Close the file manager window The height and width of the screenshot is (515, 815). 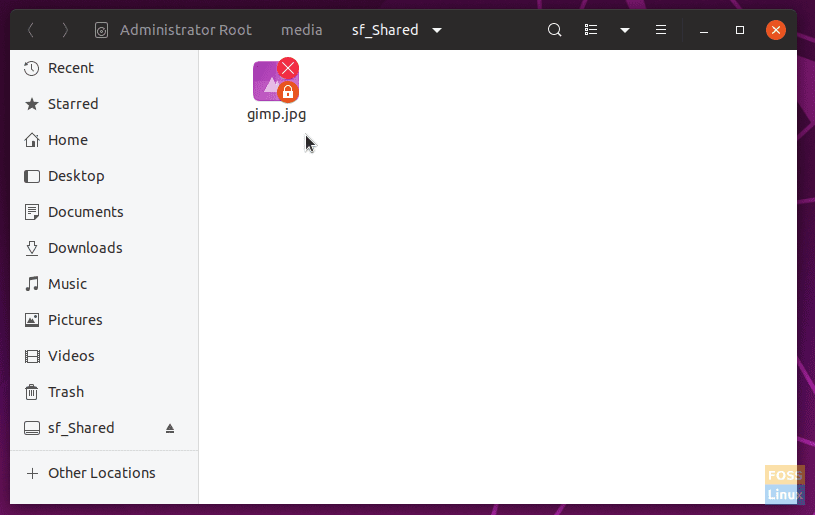775,30
